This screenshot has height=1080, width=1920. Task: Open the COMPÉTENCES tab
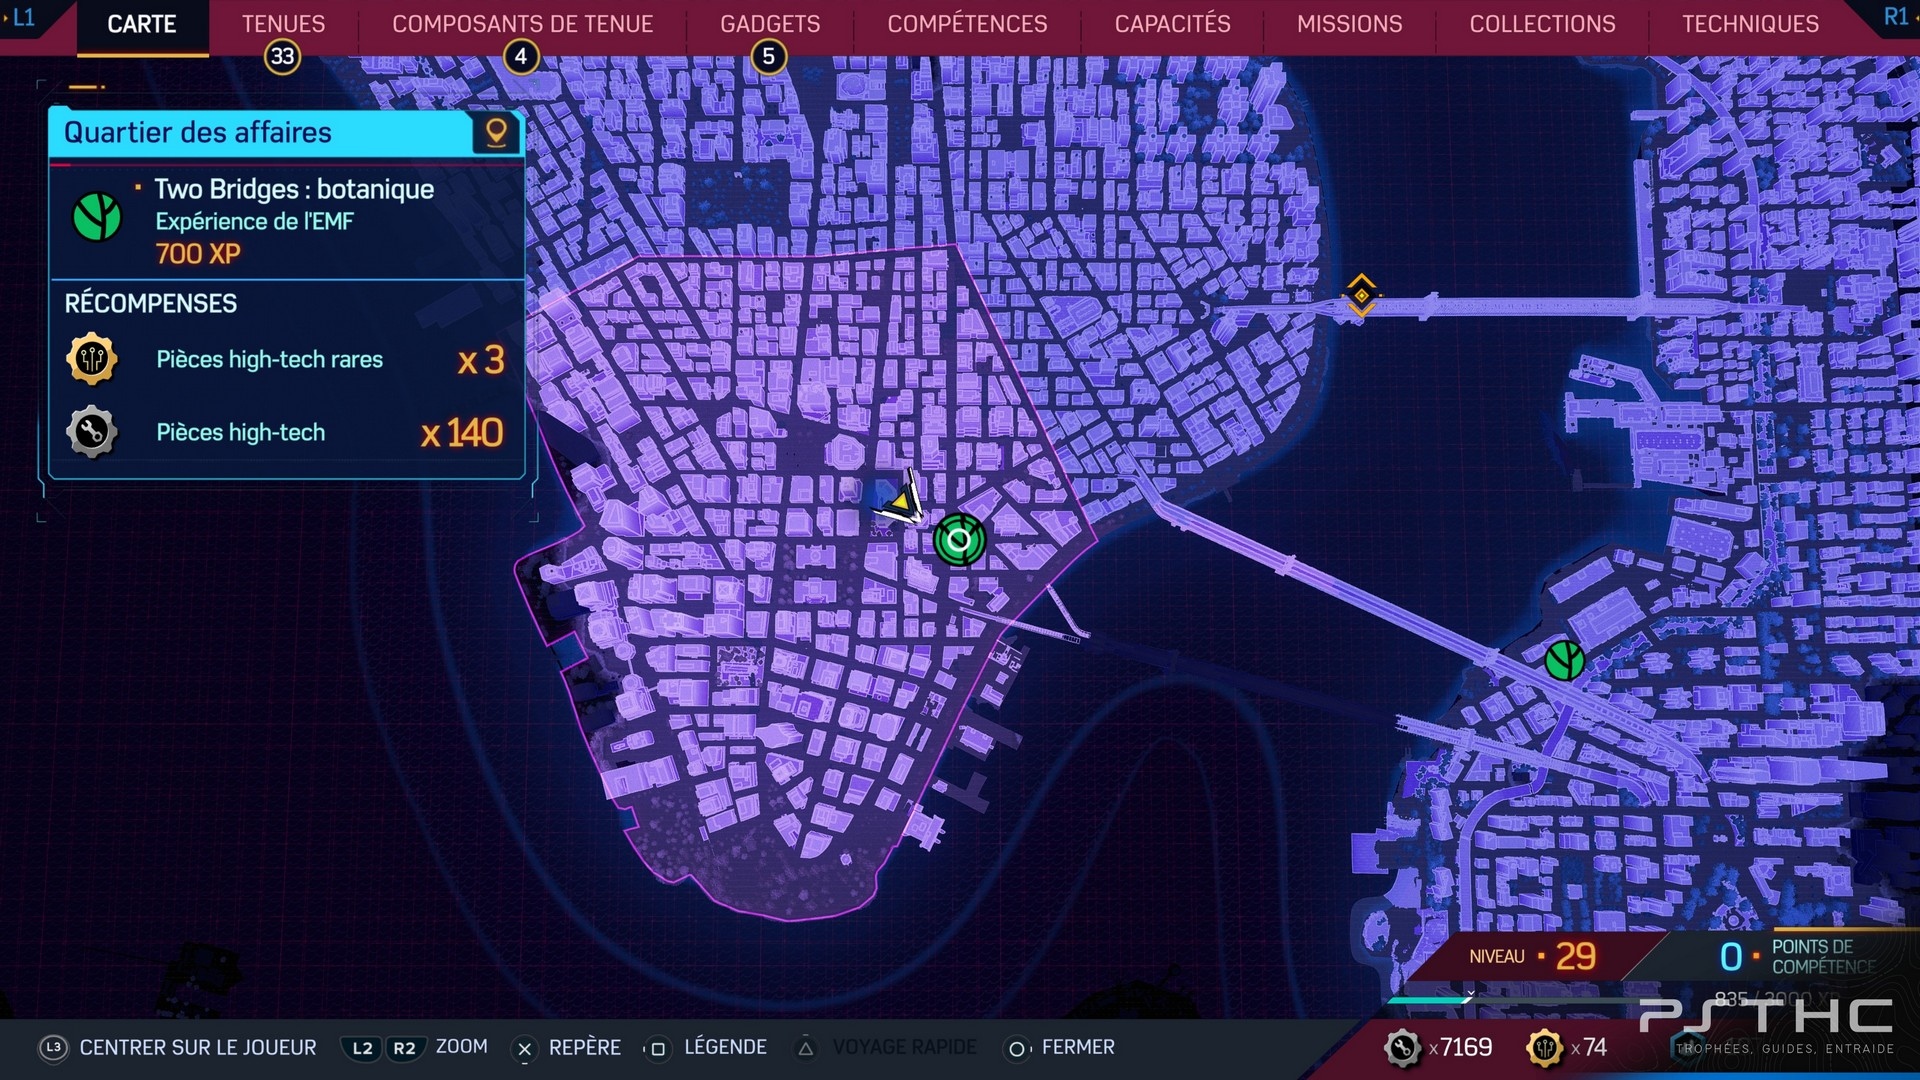[x=967, y=24]
